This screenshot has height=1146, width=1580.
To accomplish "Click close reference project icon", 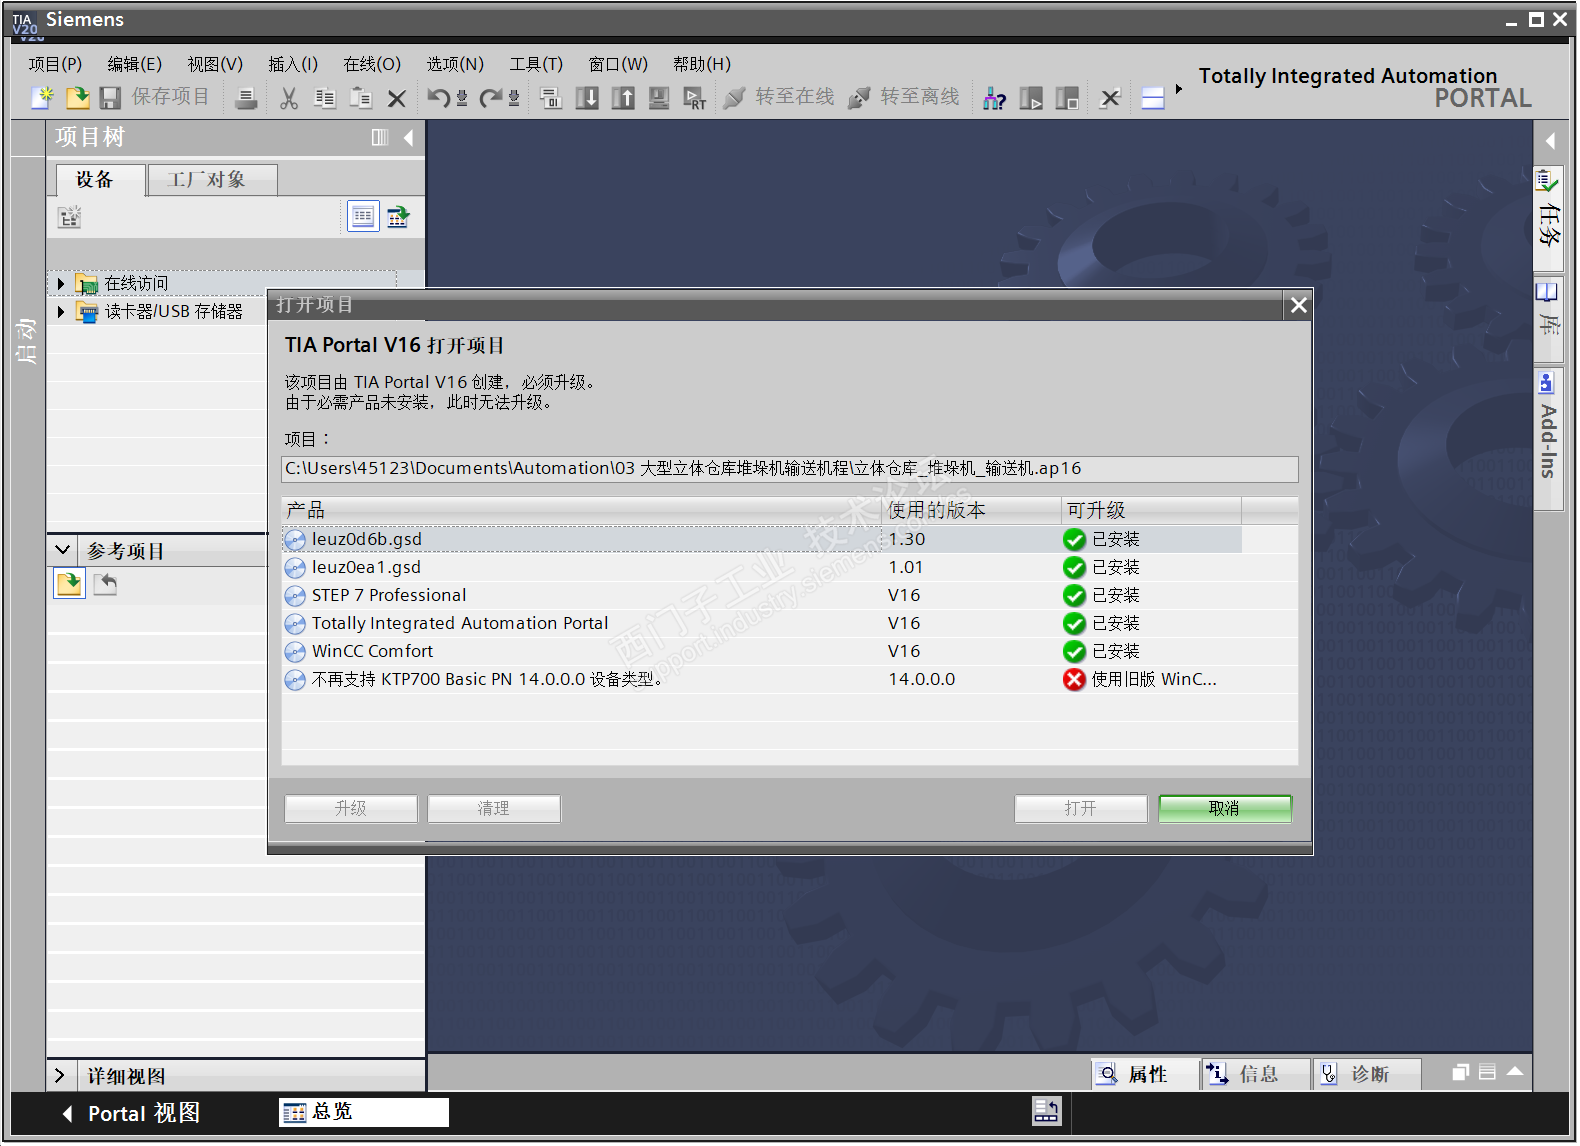I will [105, 584].
